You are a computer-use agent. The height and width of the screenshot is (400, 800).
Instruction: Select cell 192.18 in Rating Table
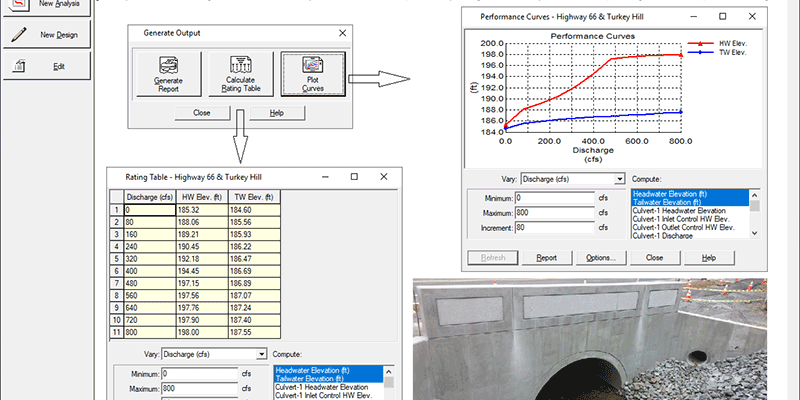tap(203, 259)
